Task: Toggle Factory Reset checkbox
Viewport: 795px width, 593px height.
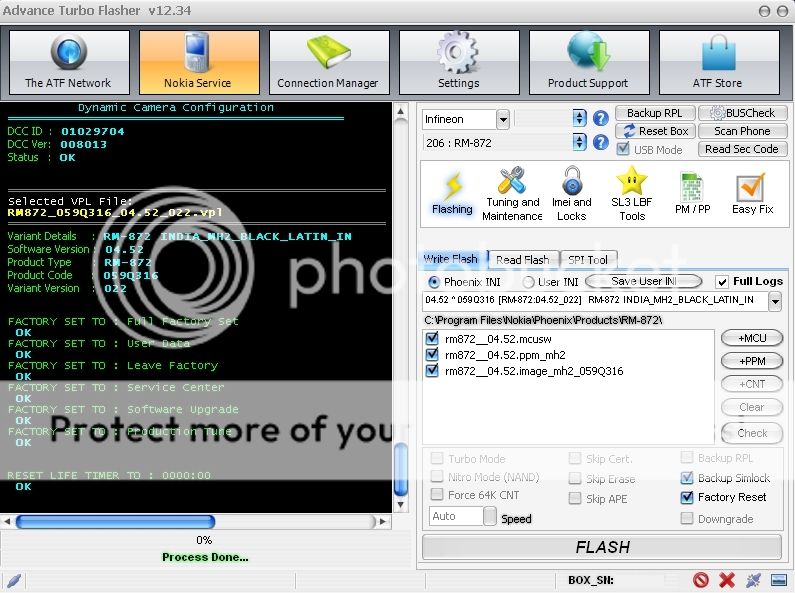Action: click(687, 497)
